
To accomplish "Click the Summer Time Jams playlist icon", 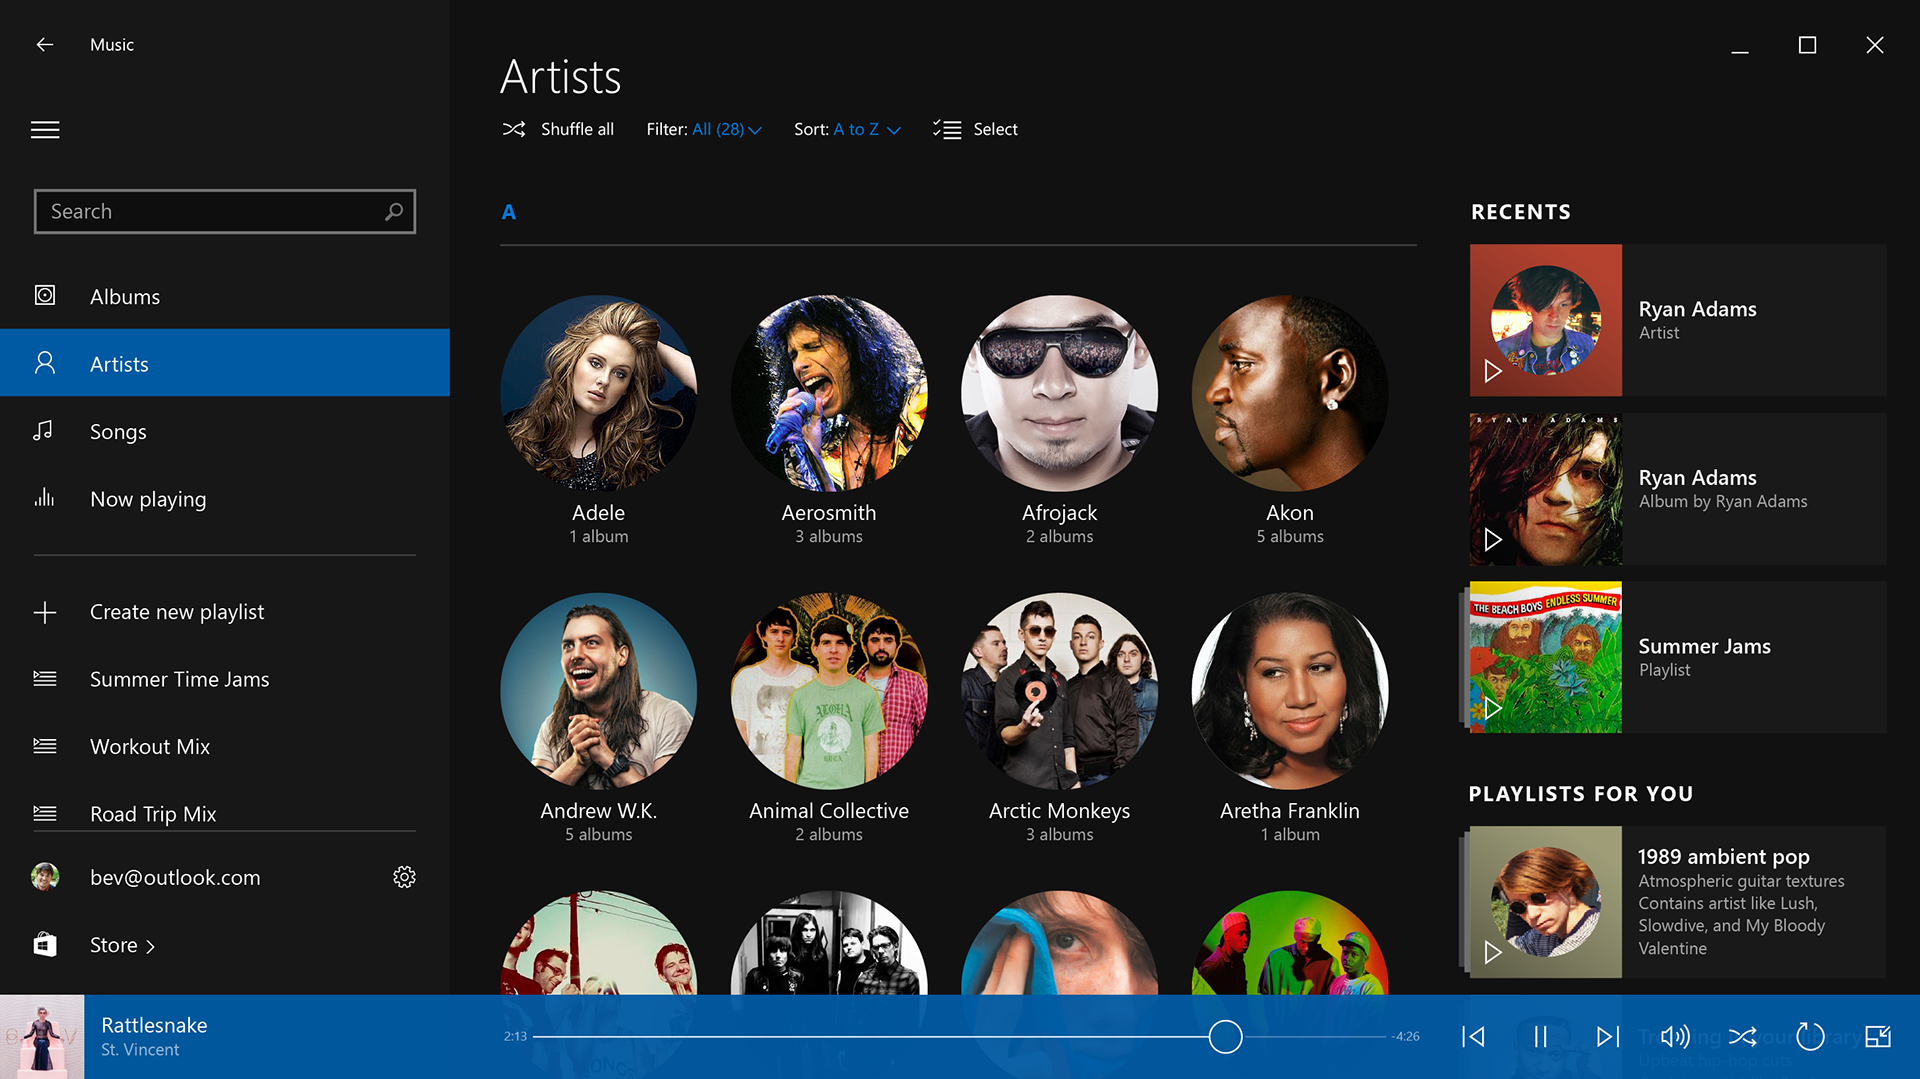I will click(45, 679).
